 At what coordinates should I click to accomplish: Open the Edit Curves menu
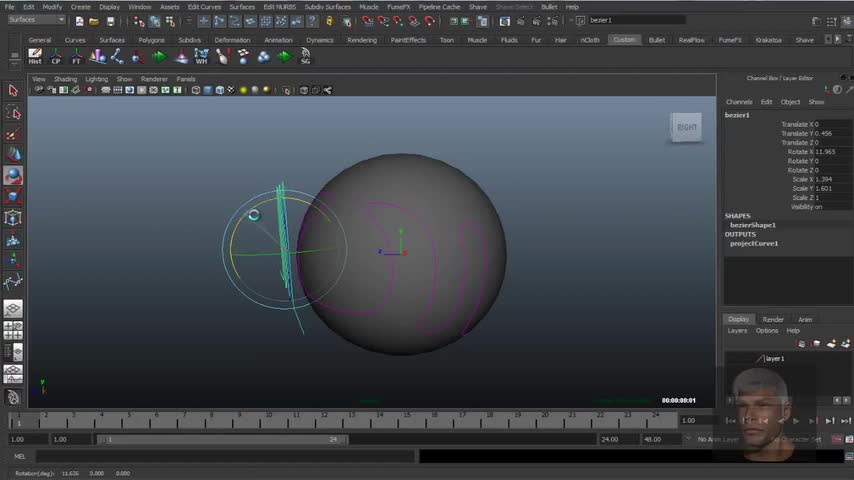click(x=204, y=7)
